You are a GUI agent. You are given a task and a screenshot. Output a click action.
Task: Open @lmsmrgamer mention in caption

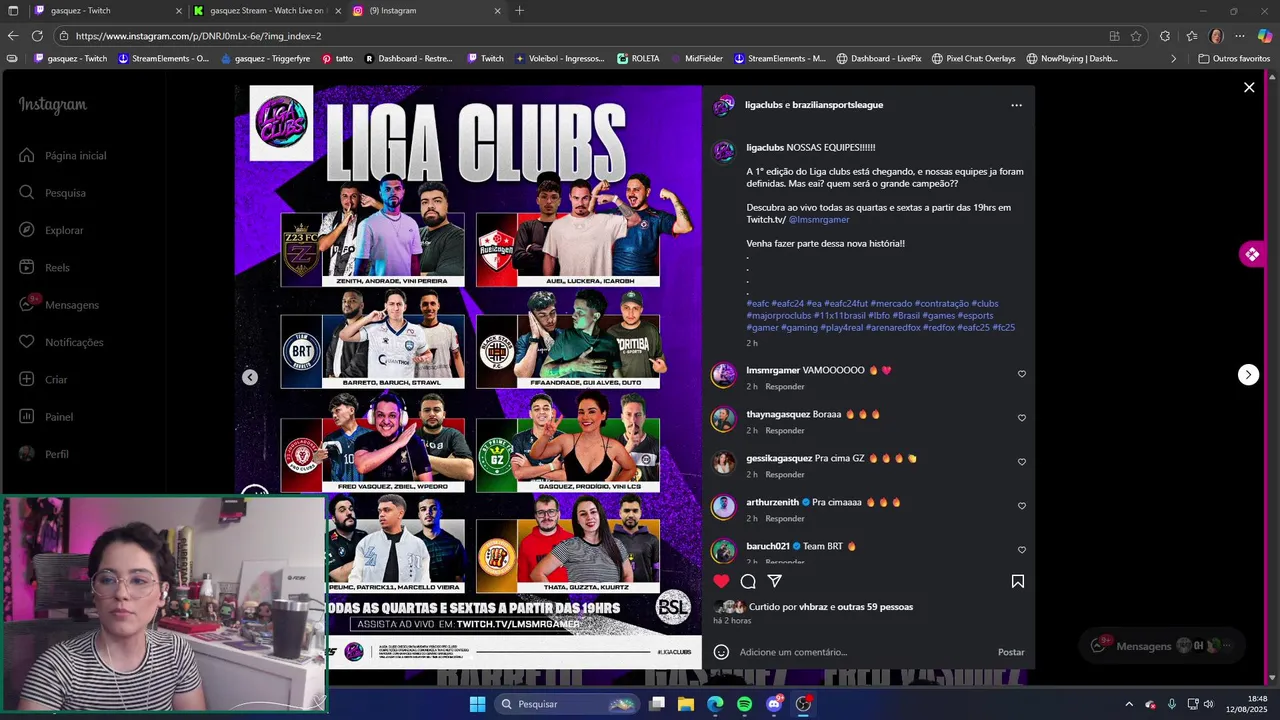[819, 219]
